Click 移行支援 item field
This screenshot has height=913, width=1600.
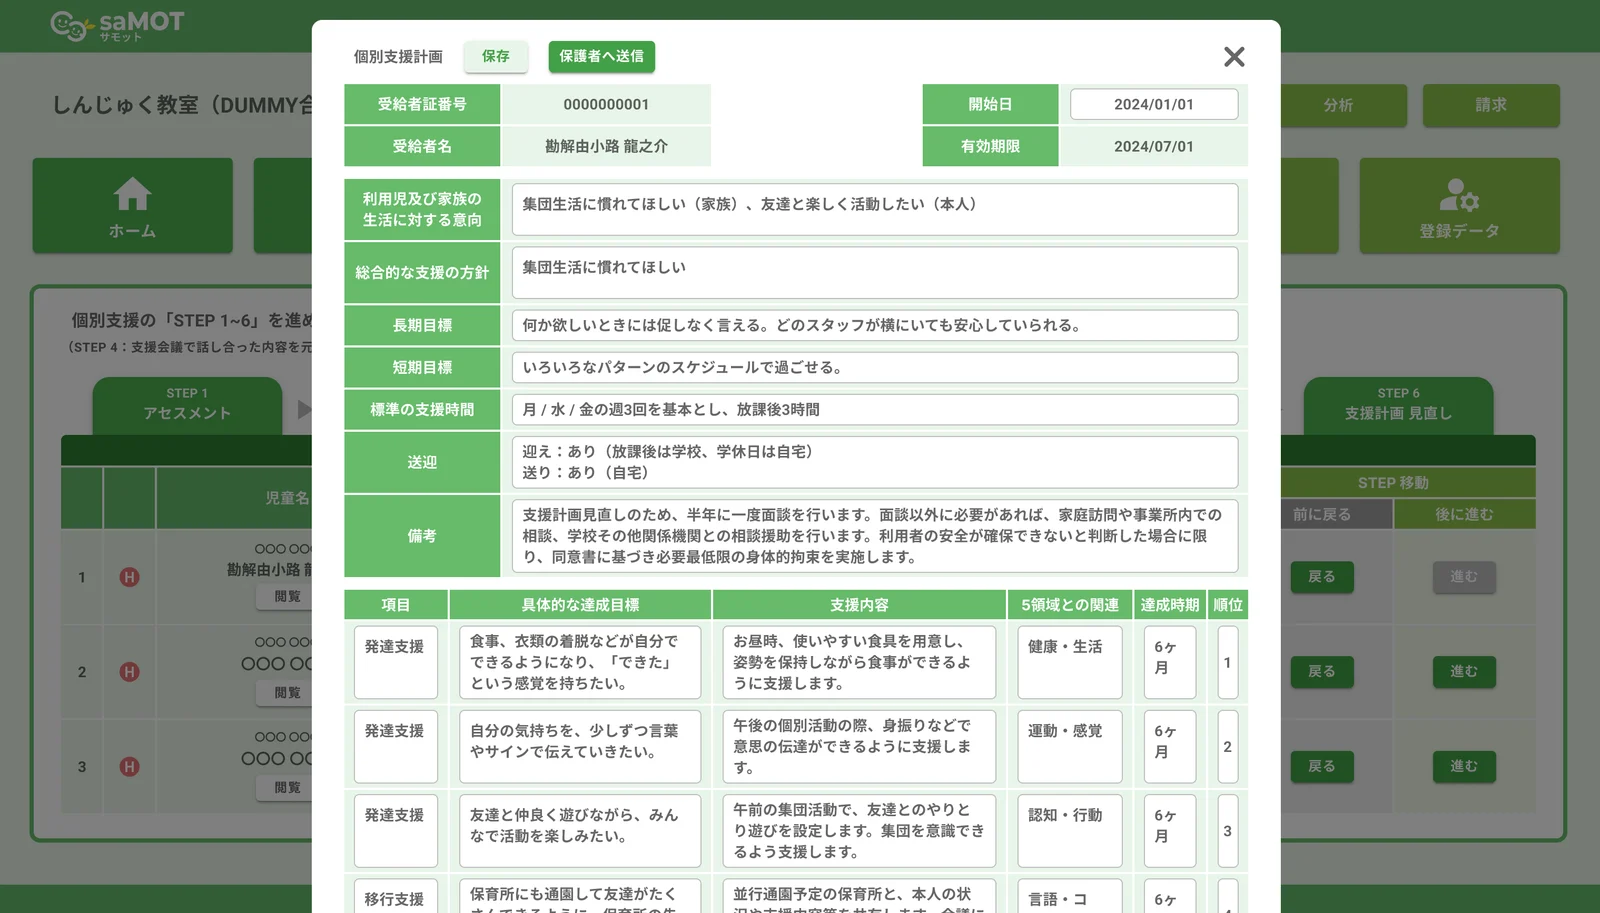396,896
